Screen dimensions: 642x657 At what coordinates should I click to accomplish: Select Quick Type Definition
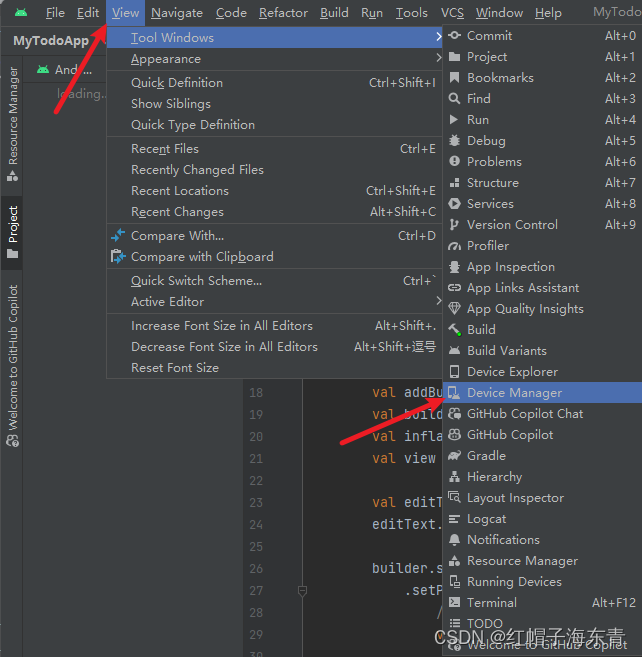pyautogui.click(x=274, y=125)
